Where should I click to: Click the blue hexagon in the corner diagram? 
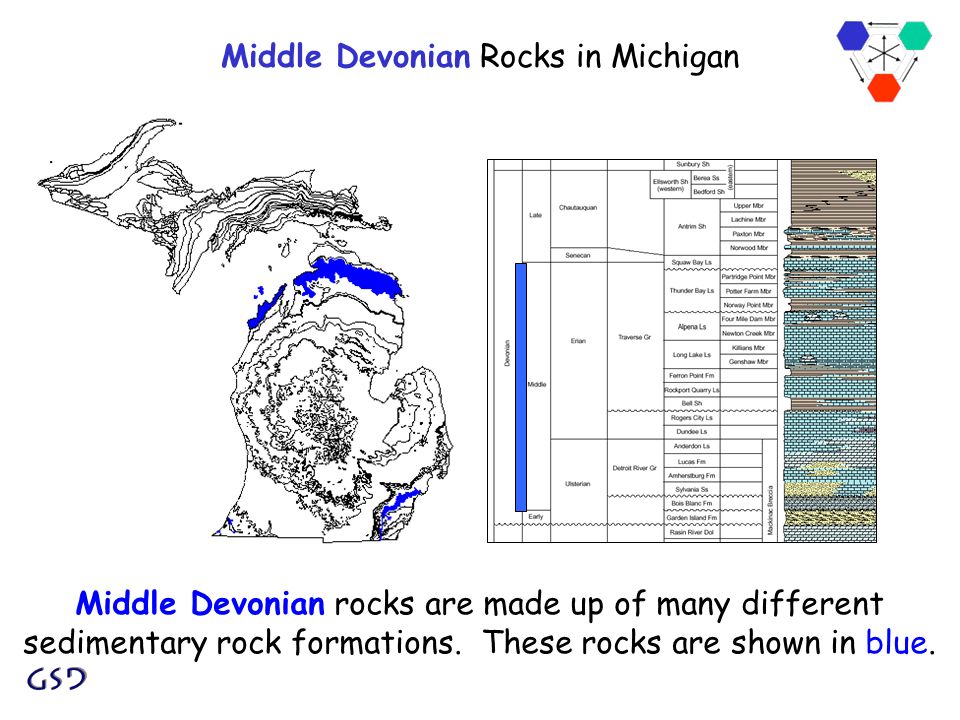[x=853, y=36]
